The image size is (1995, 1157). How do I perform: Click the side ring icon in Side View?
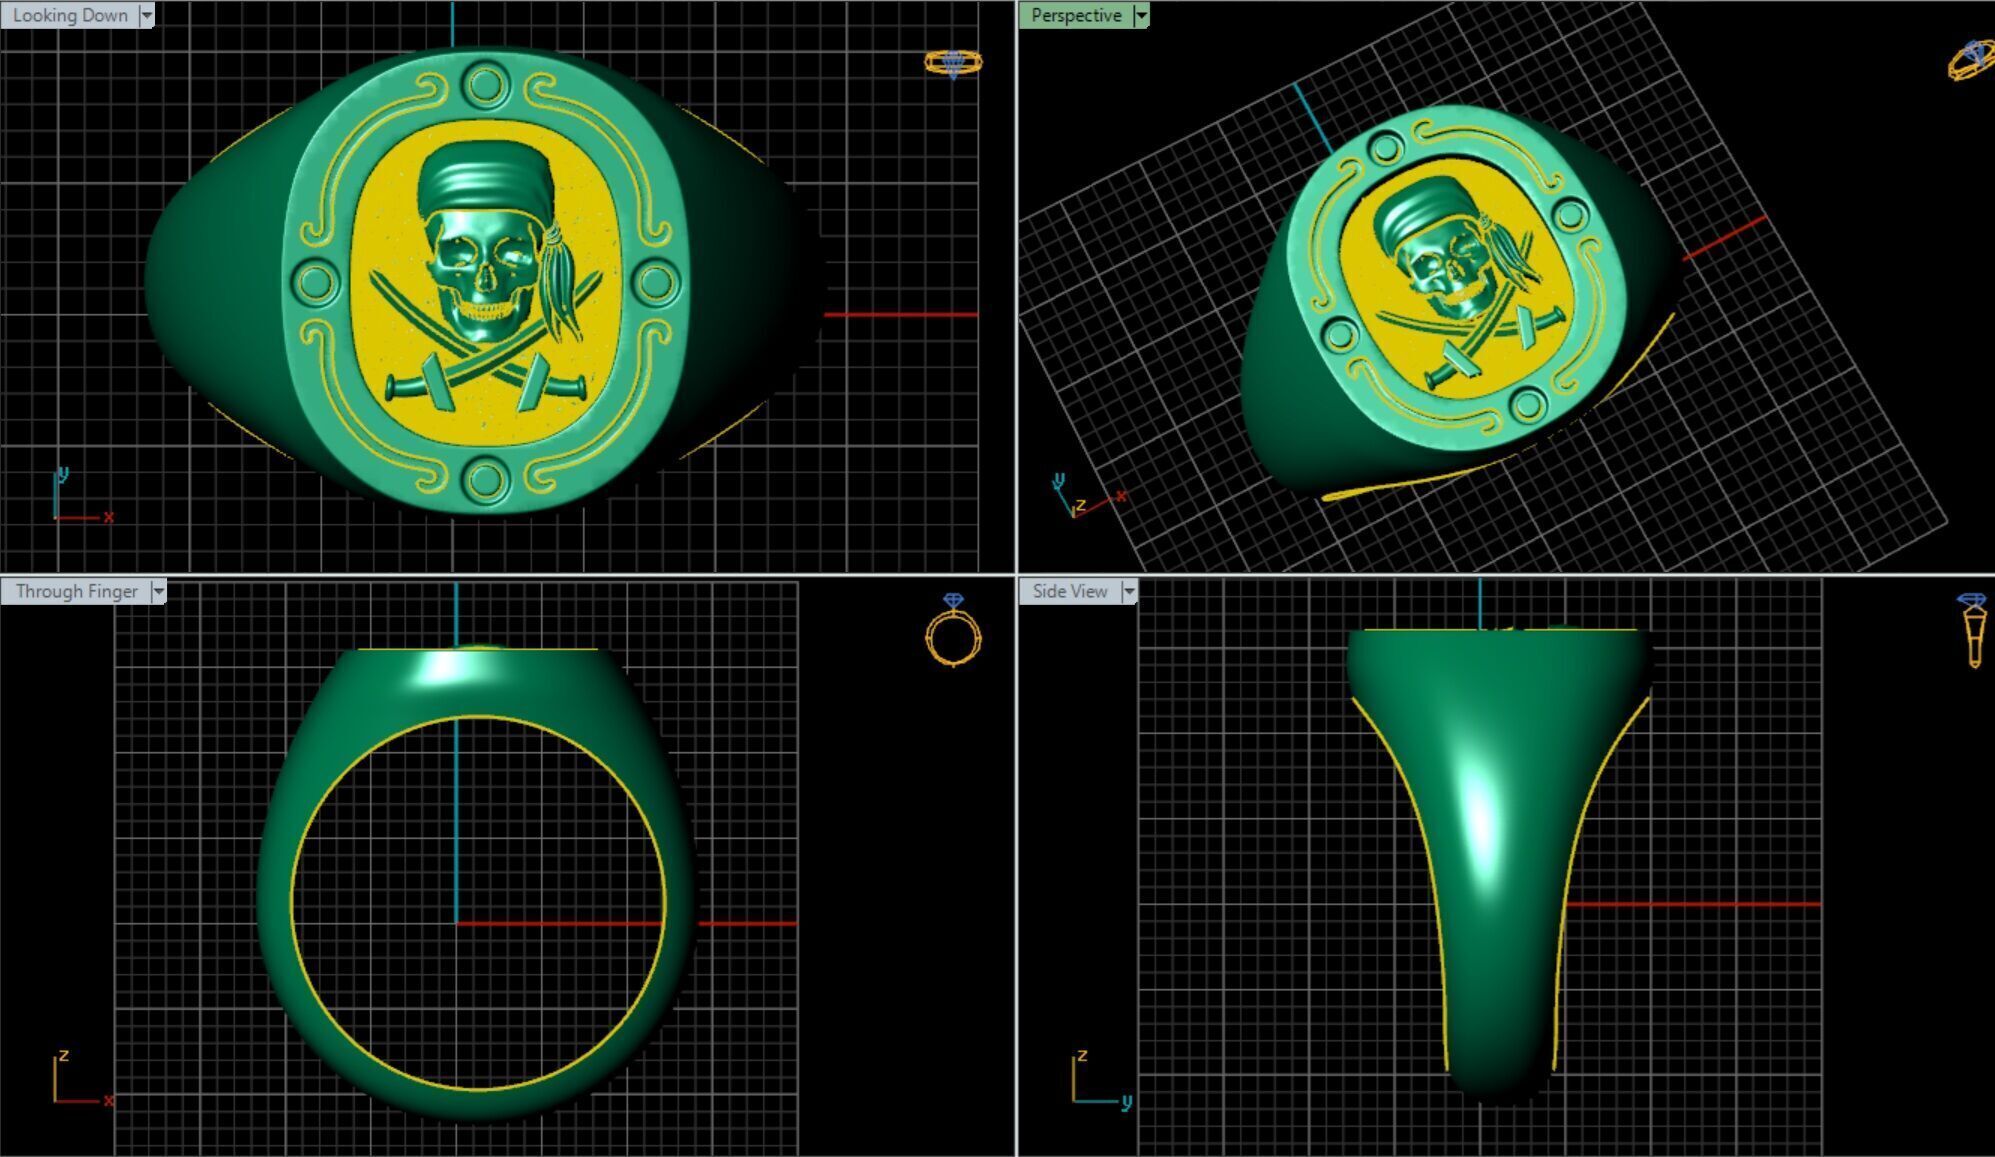coord(1973,630)
